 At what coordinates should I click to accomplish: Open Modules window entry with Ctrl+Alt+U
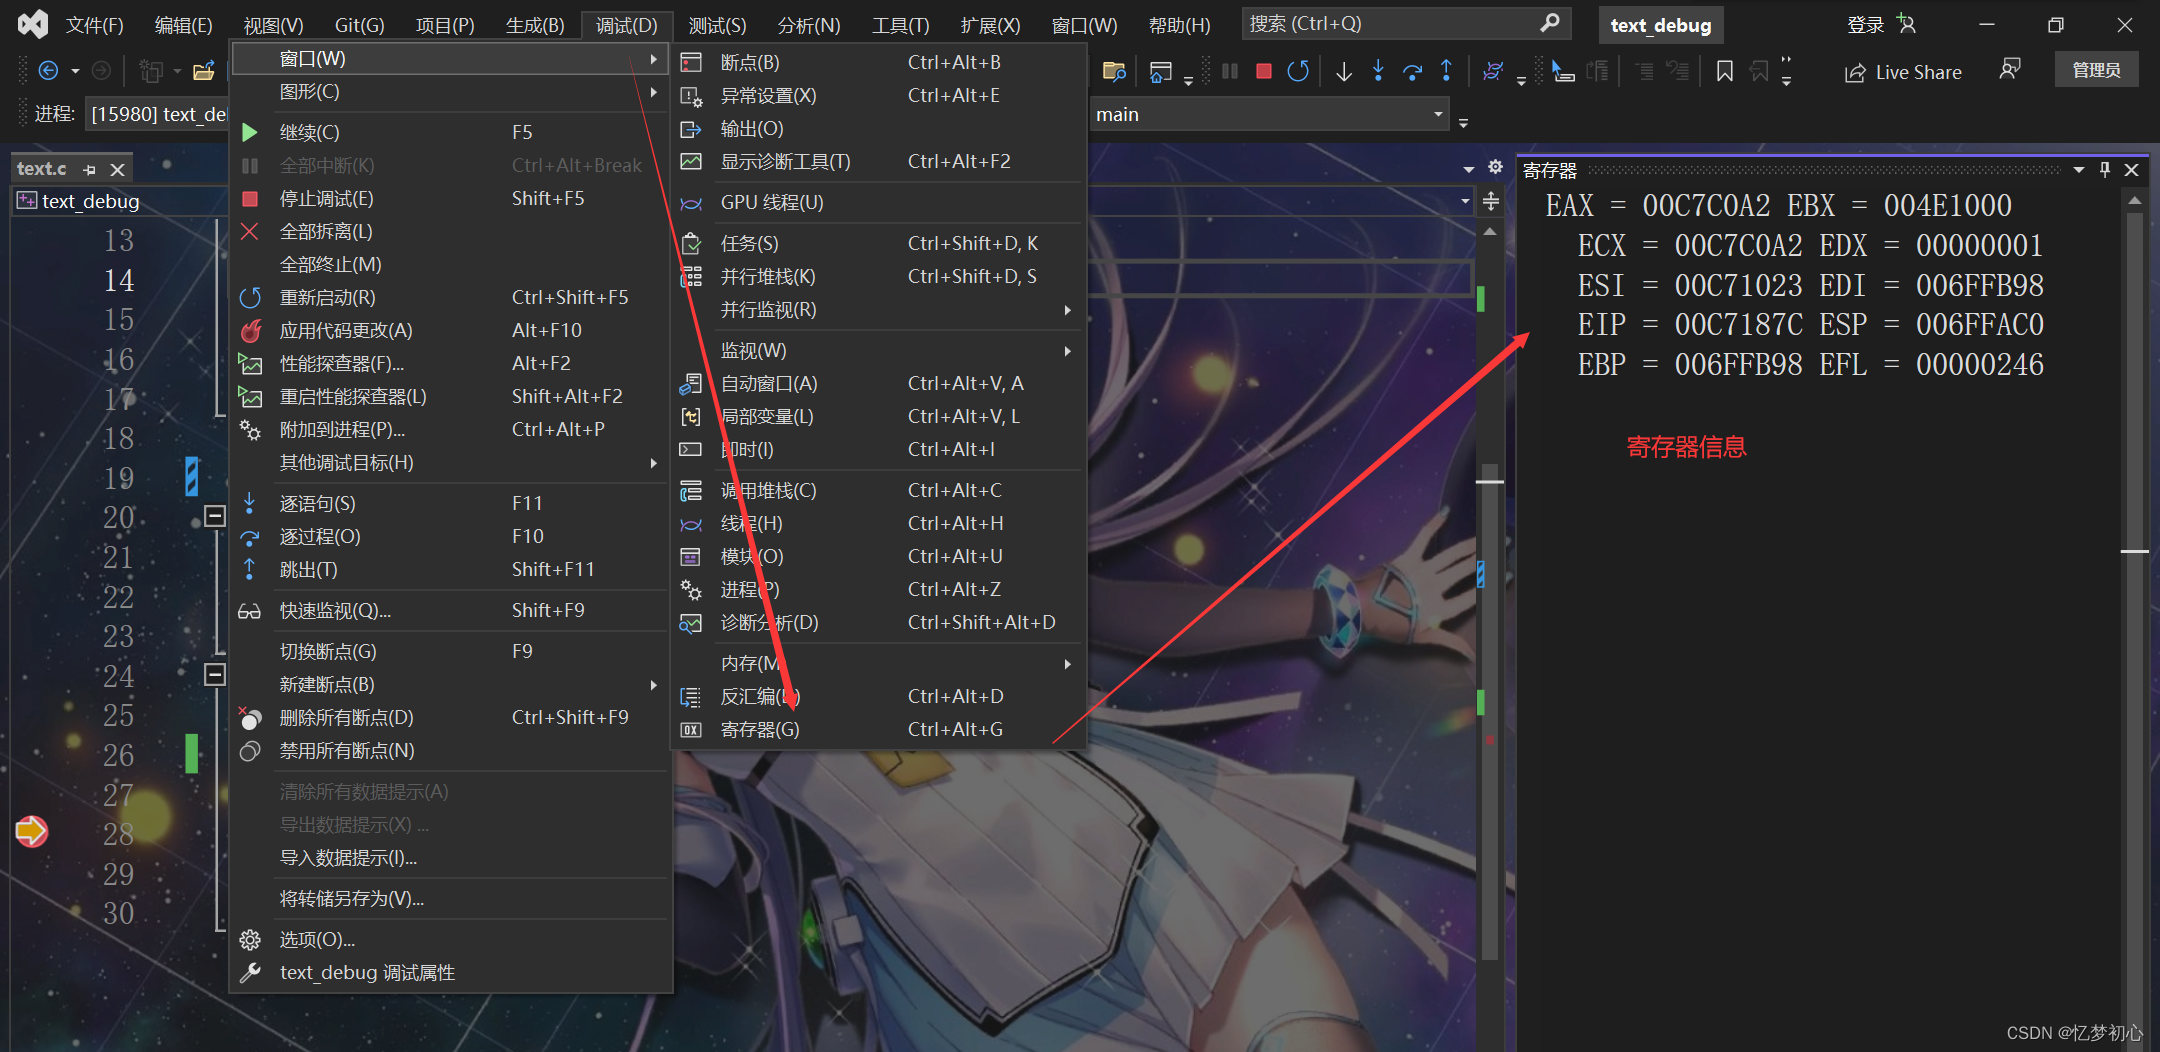(x=878, y=556)
